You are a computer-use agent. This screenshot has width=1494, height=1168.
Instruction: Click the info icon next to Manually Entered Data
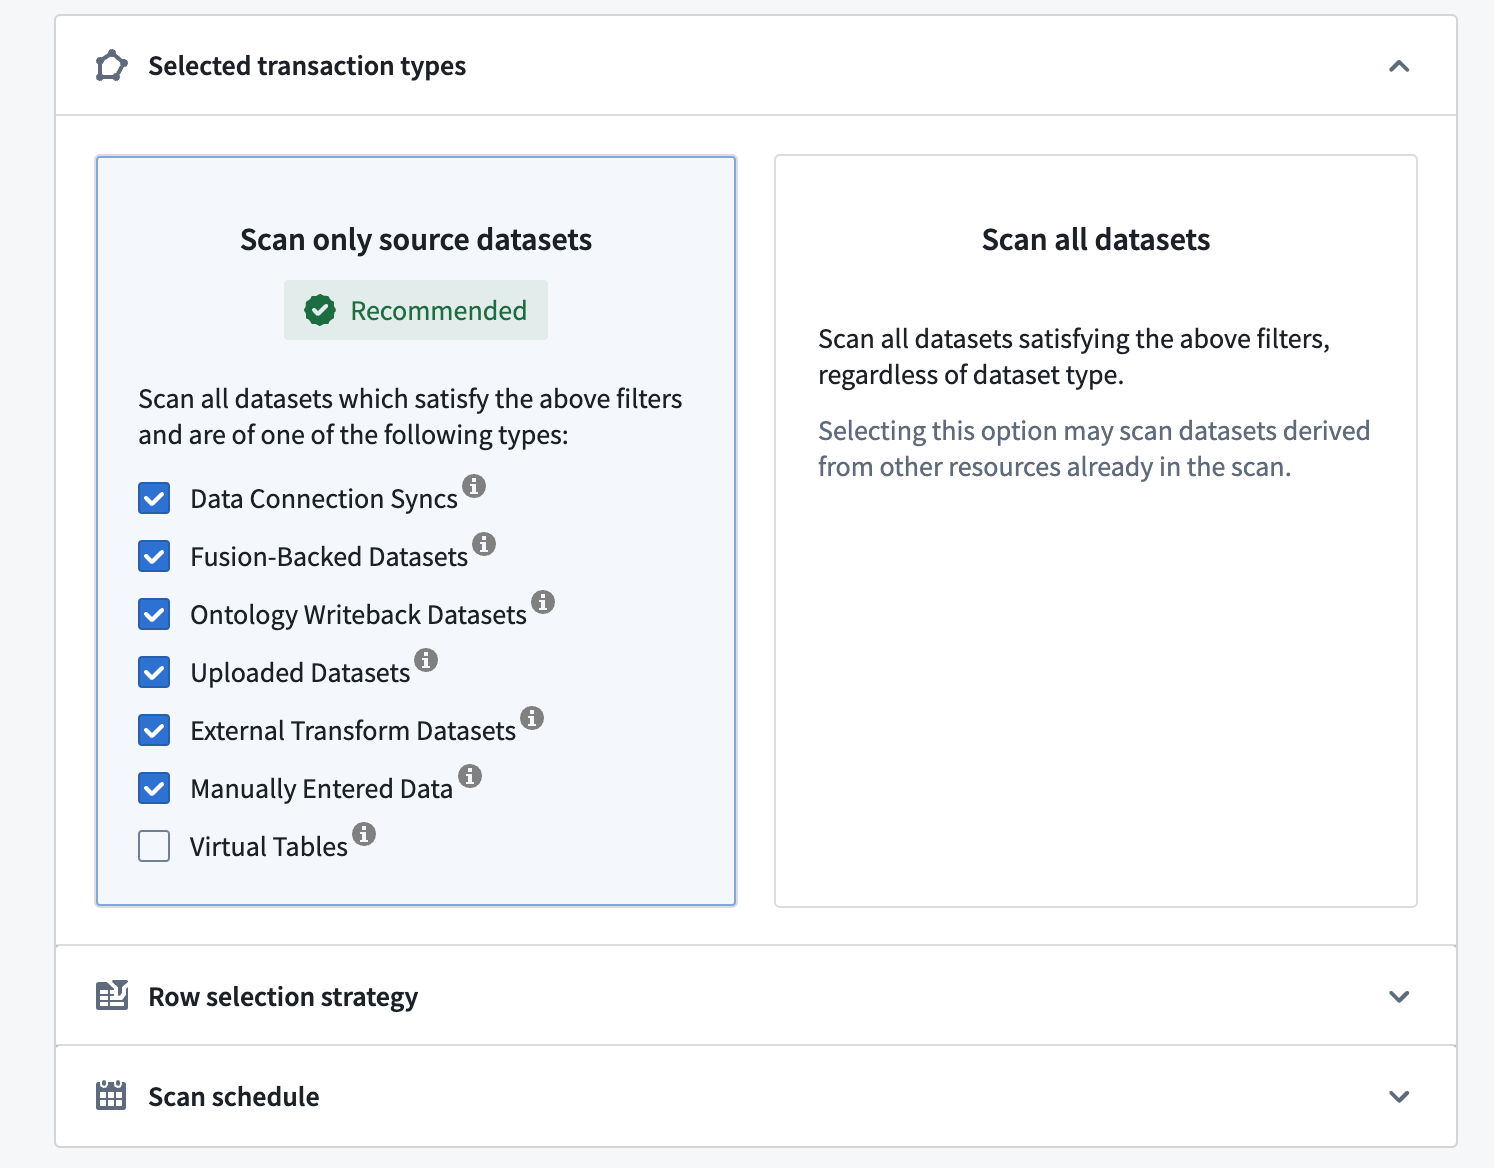click(471, 777)
